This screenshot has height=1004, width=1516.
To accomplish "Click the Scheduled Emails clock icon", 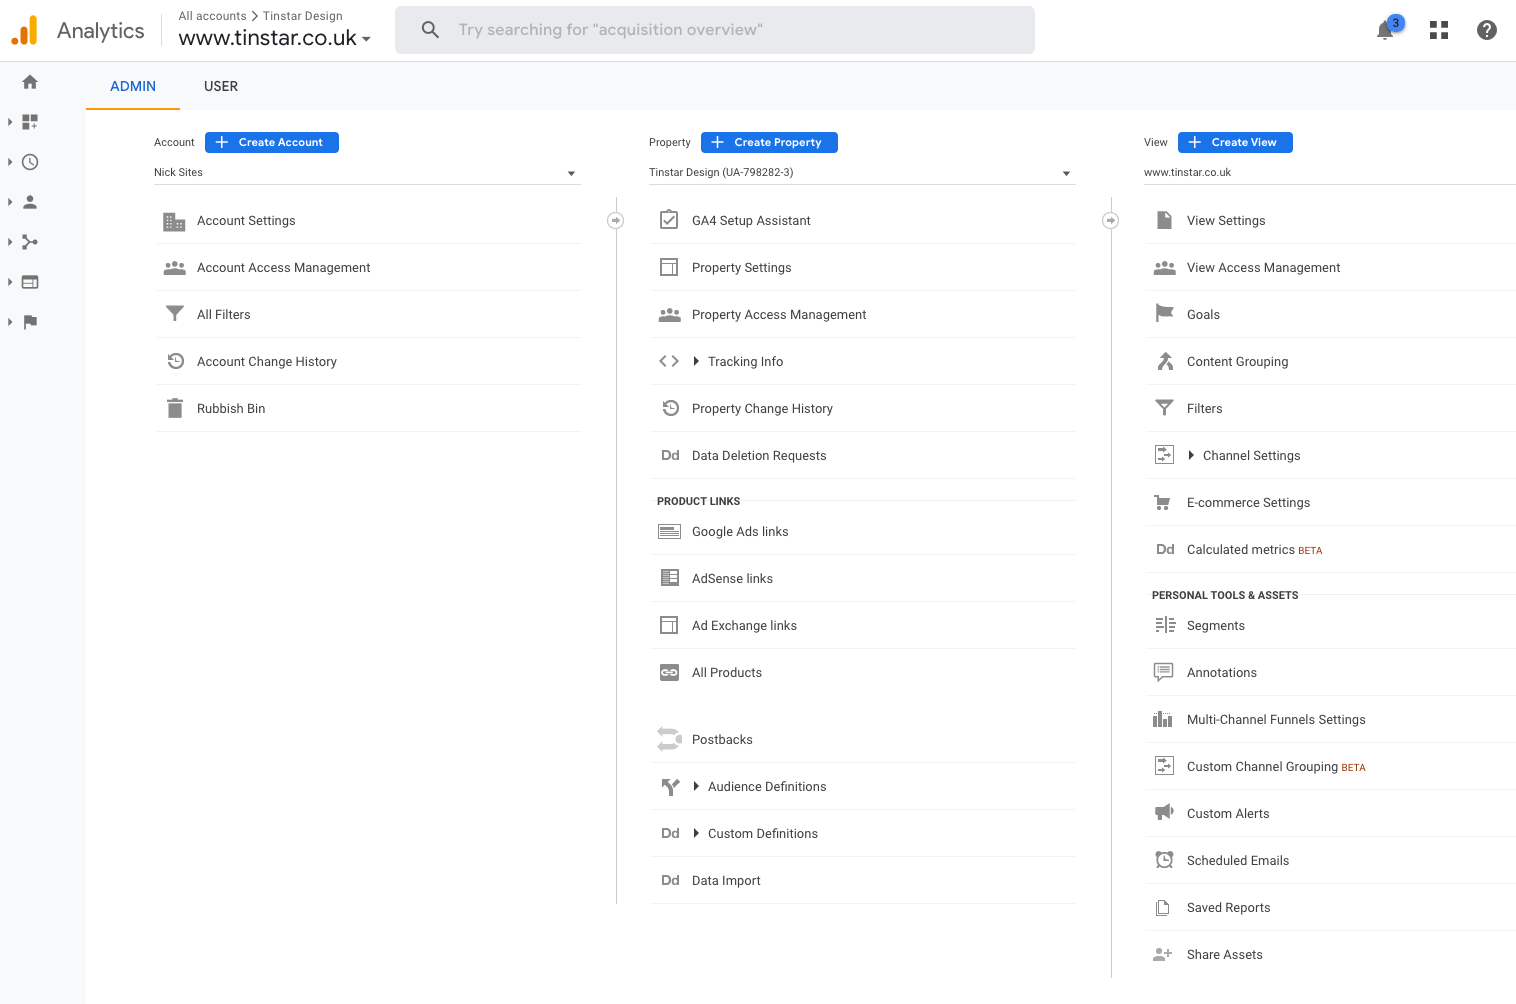I will tap(1164, 860).
